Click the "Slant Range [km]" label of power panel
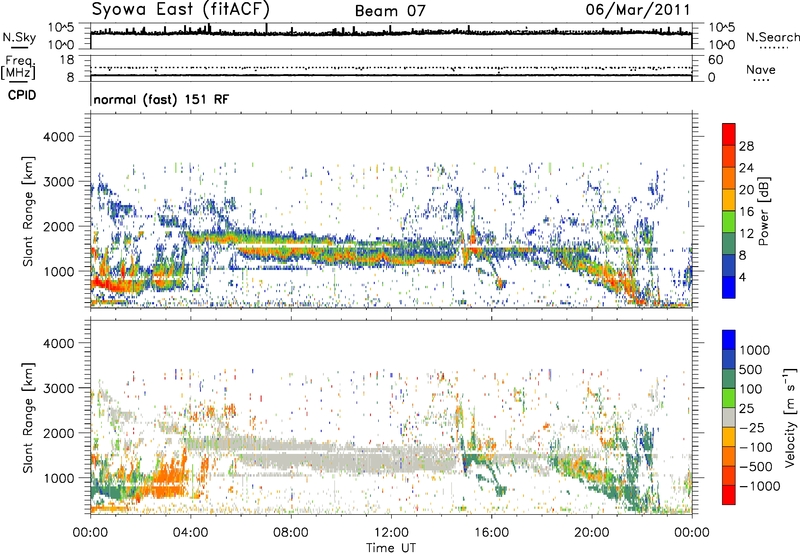 pos(28,211)
